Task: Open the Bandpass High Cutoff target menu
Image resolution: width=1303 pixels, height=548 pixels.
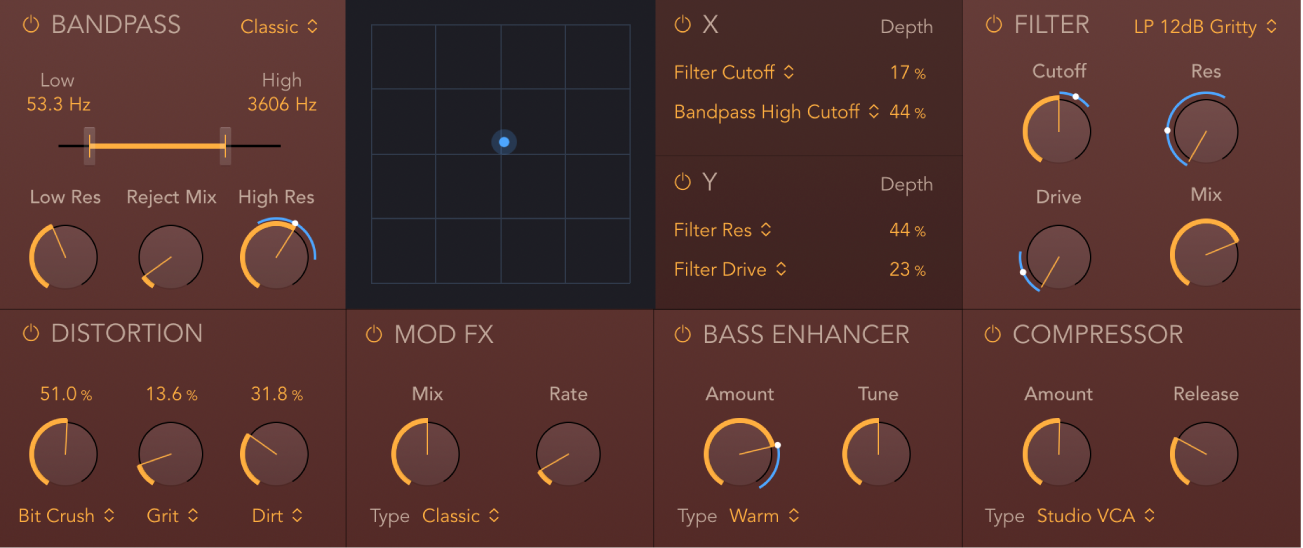Action: point(776,112)
